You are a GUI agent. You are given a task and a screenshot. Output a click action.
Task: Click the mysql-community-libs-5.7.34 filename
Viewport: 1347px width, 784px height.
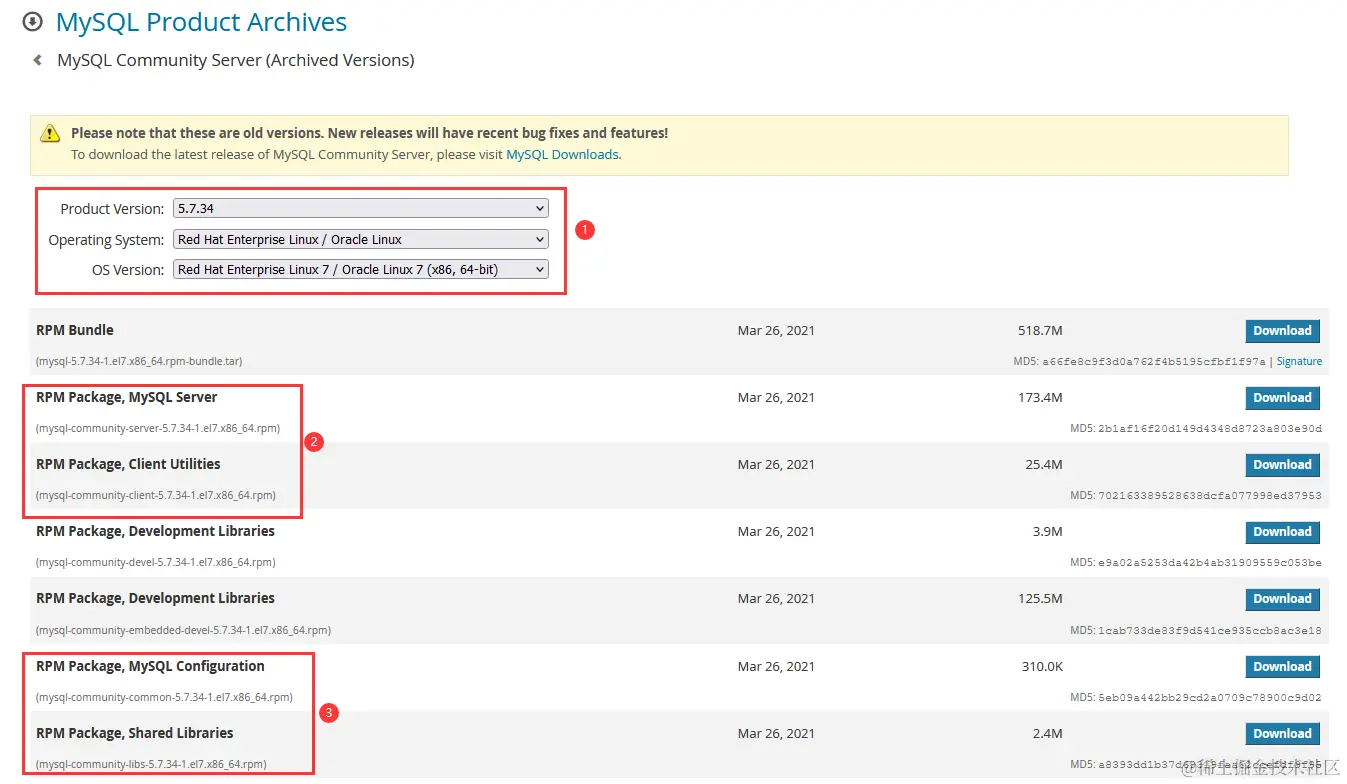click(x=151, y=764)
